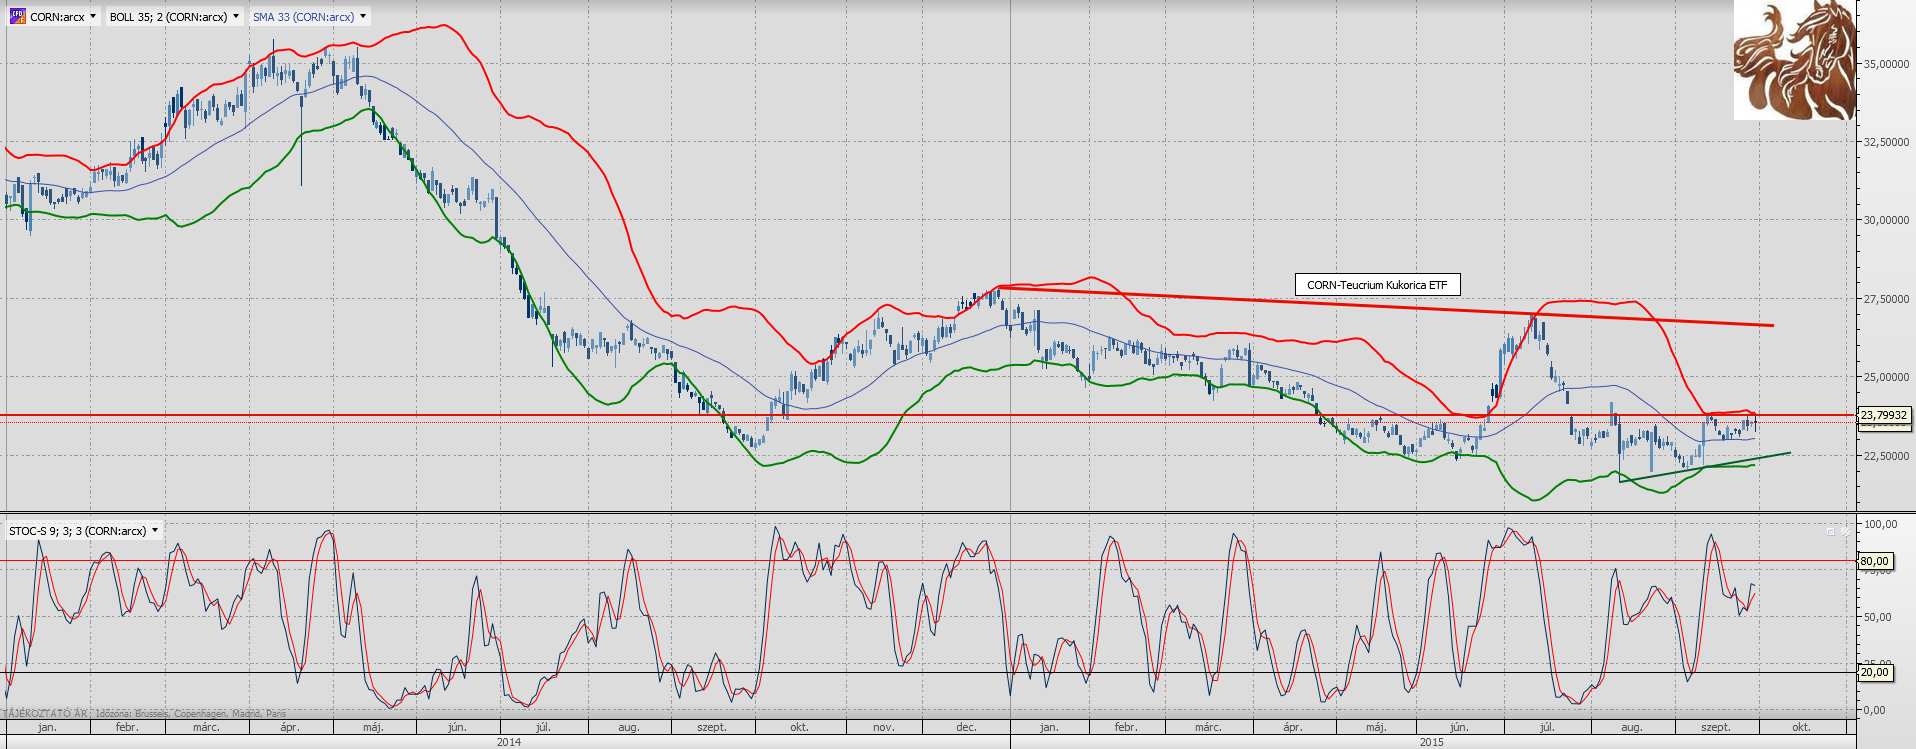
Task: Select the CORN-Teucrium Kukorica ETF text label
Action: point(1376,285)
